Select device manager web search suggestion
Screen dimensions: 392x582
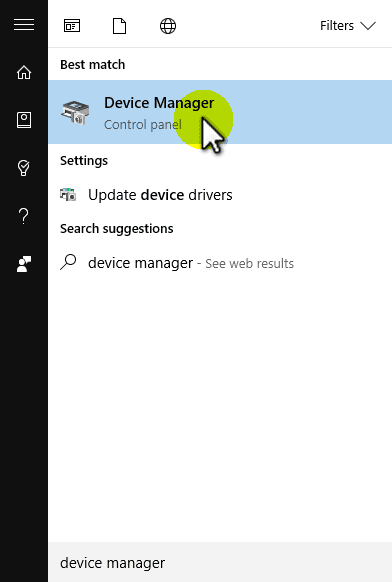(x=220, y=263)
